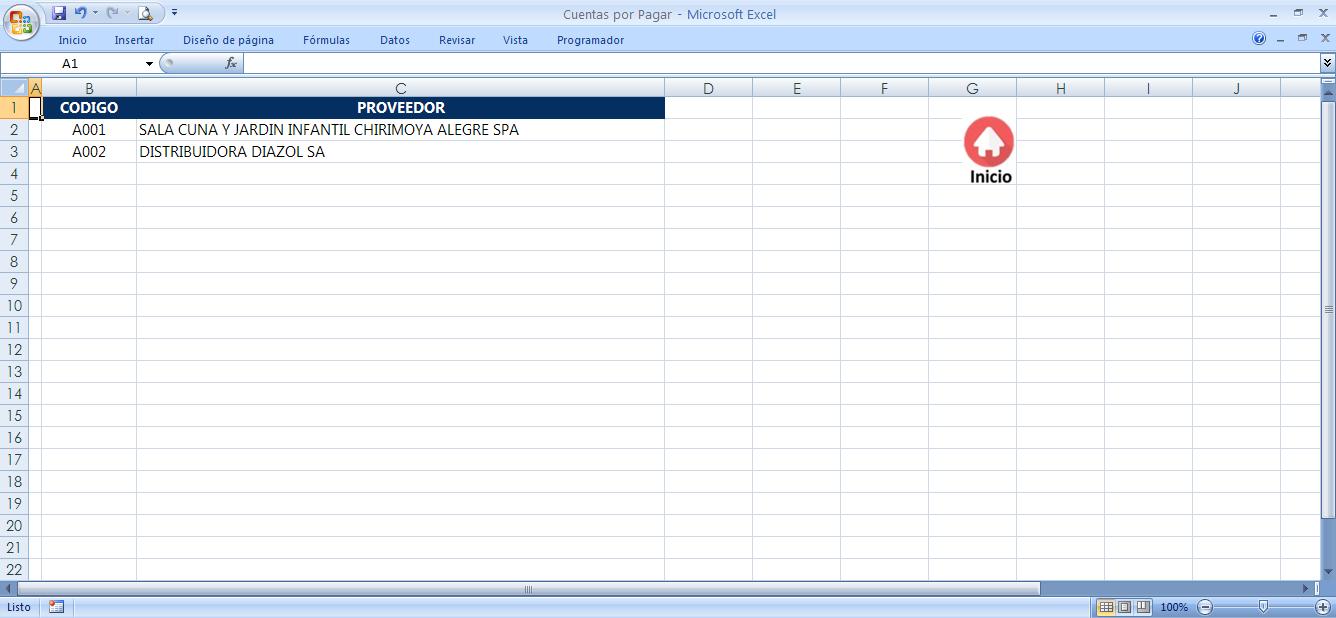Image resolution: width=1336 pixels, height=618 pixels.
Task: Select column G header
Action: click(x=972, y=88)
